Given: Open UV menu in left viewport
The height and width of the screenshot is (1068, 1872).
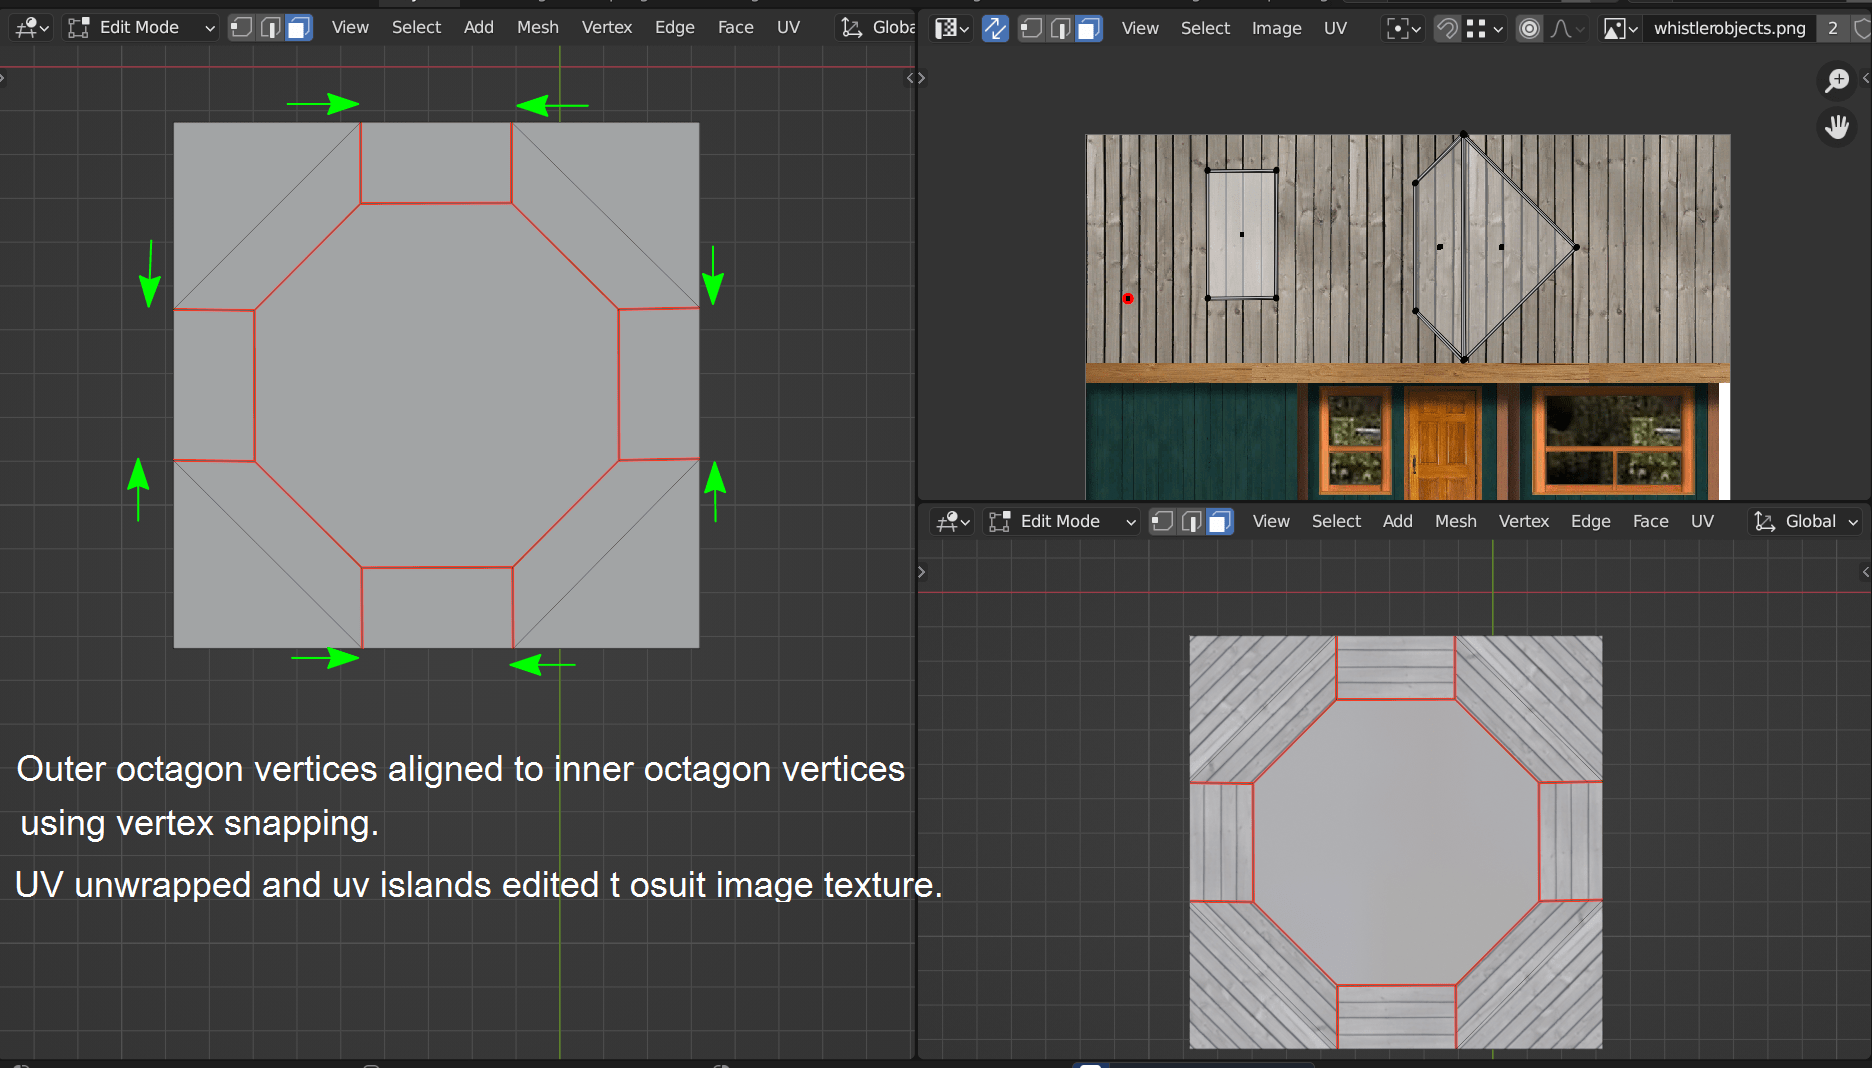Looking at the screenshot, I should pos(789,28).
